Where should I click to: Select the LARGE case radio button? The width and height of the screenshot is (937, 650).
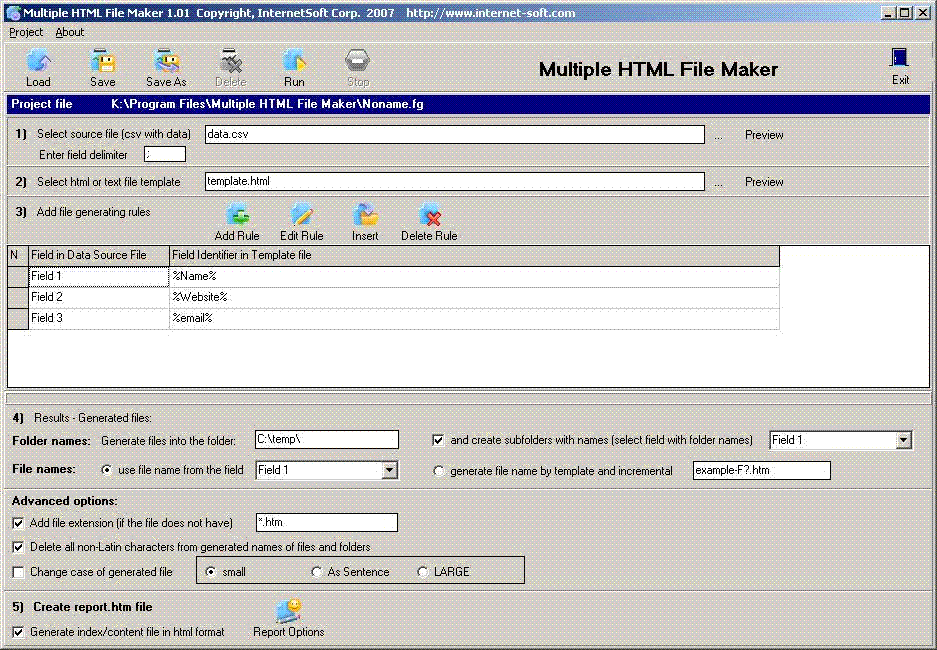pyautogui.click(x=421, y=571)
